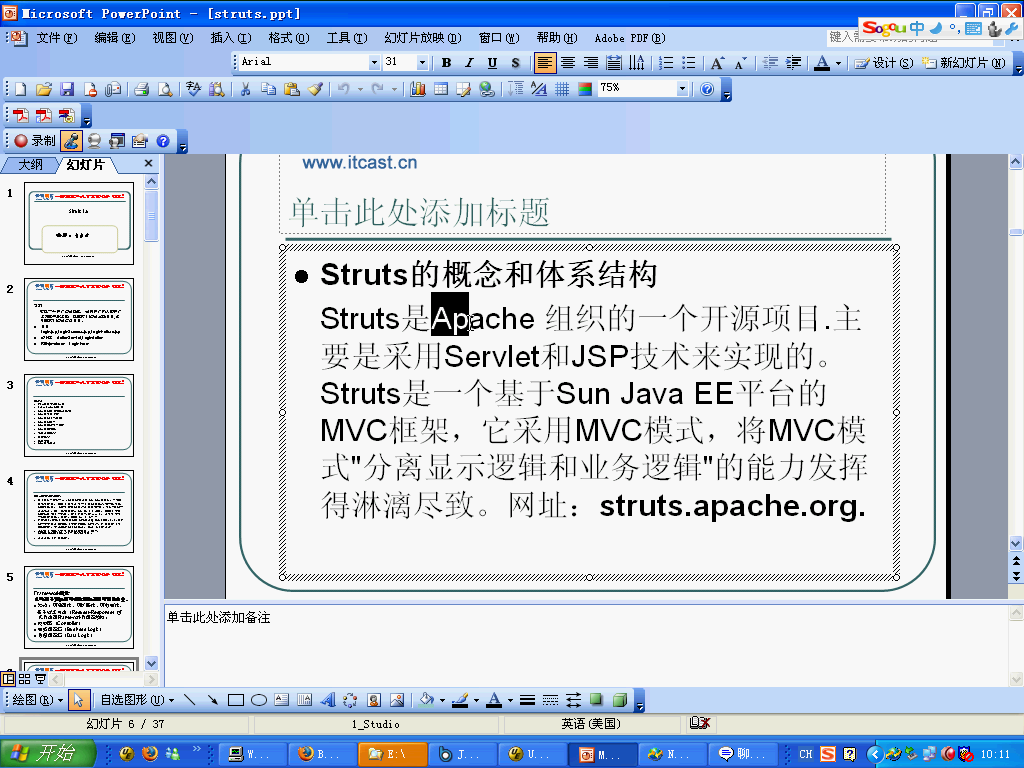The image size is (1024, 768).
Task: Apply the fill color paint bucket
Action: coord(426,700)
